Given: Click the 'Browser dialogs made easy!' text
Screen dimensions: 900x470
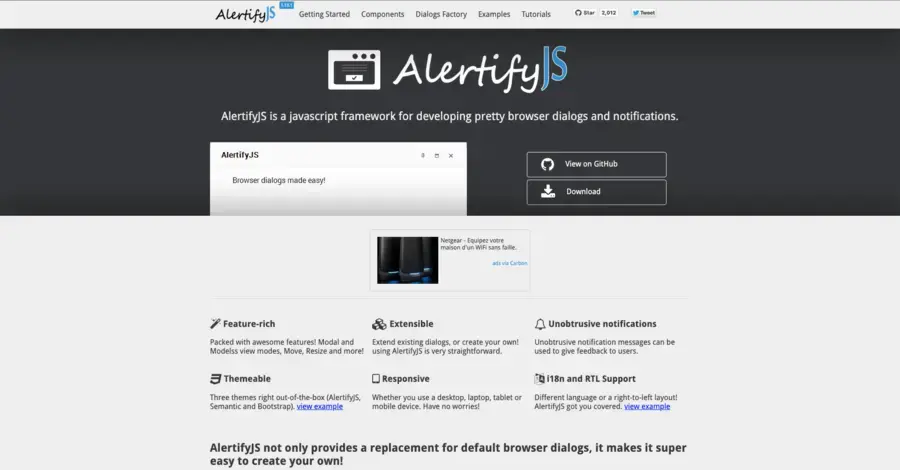Looking at the screenshot, I should point(278,180).
